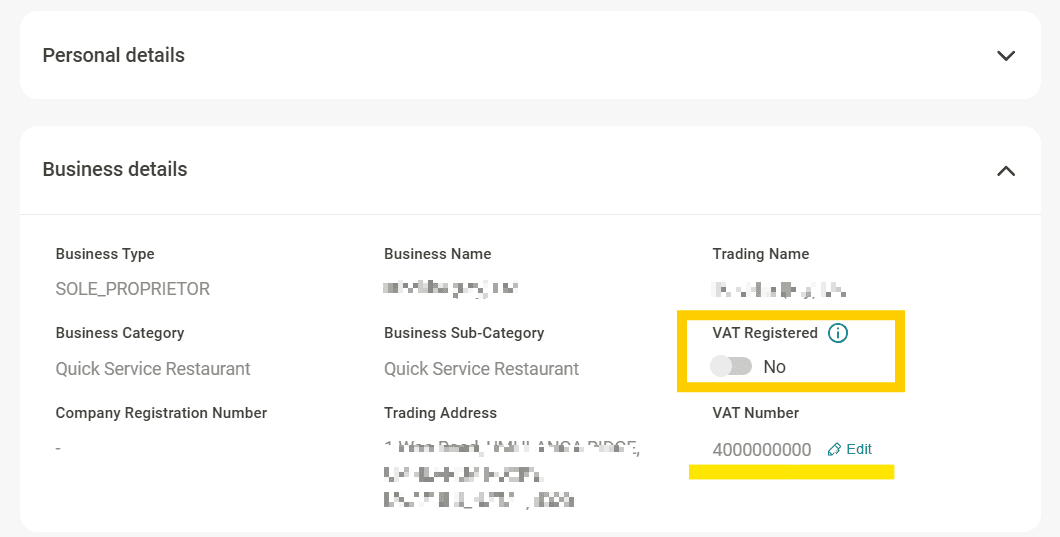The image size is (1060, 537).
Task: Click the 'No' label beside VAT switch
Action: click(775, 367)
